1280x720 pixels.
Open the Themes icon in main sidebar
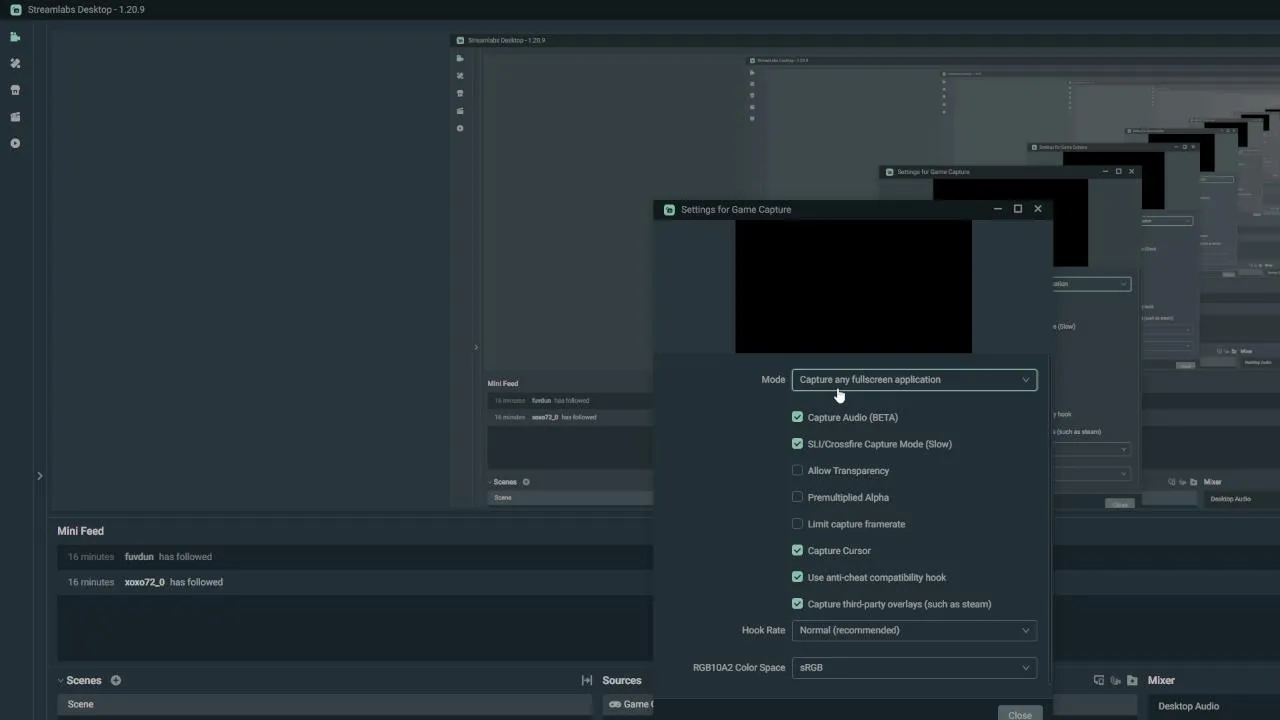(x=15, y=63)
